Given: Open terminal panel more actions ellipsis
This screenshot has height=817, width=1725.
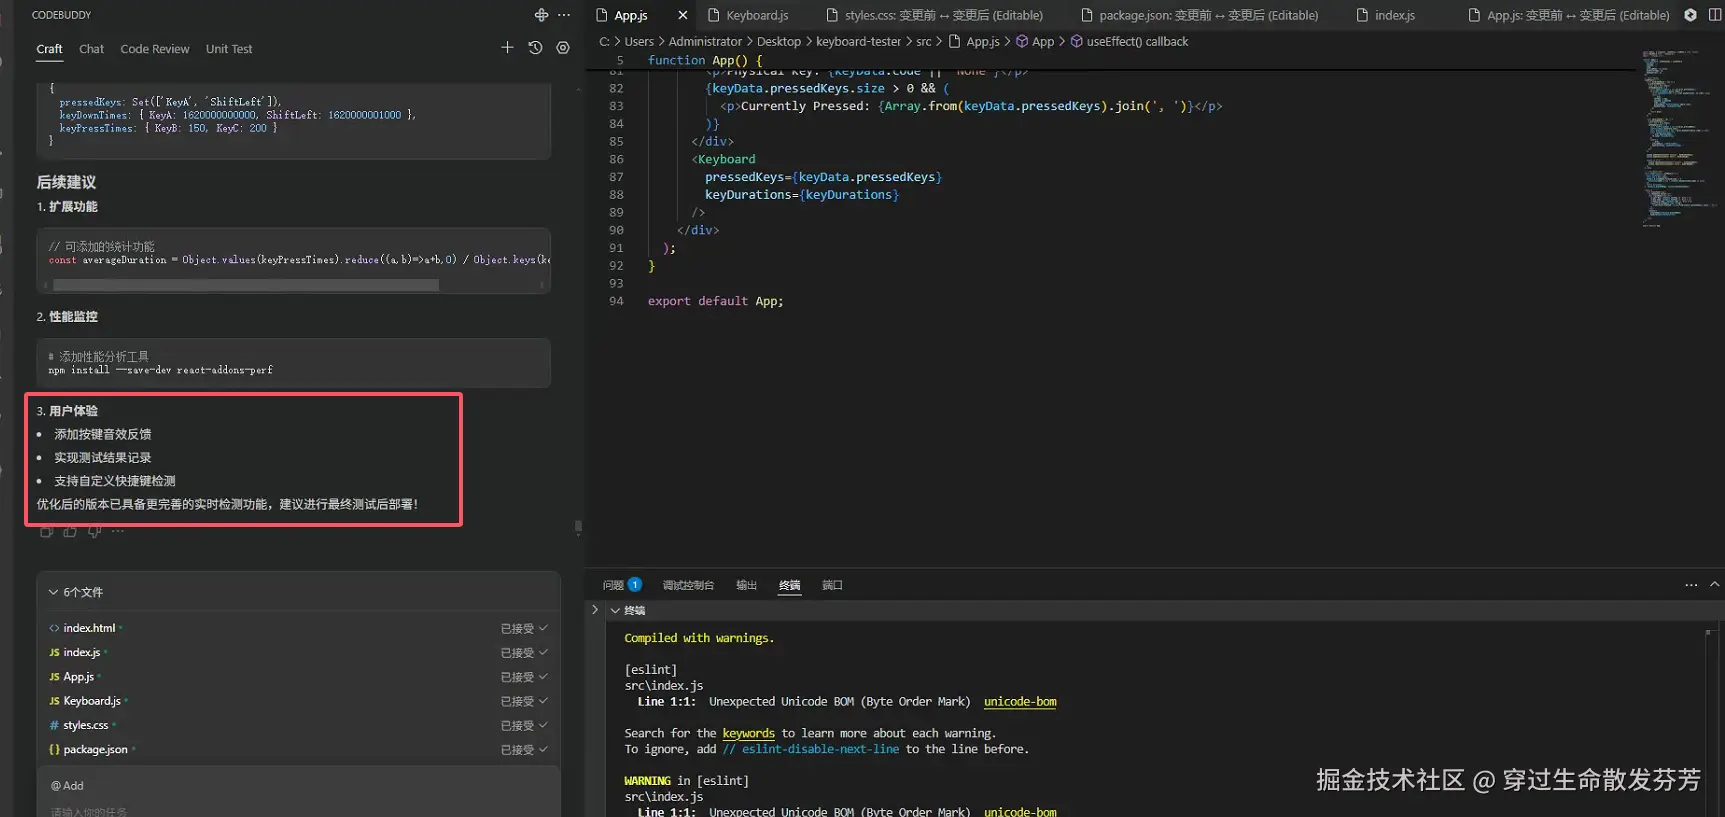Looking at the screenshot, I should pos(1691,585).
